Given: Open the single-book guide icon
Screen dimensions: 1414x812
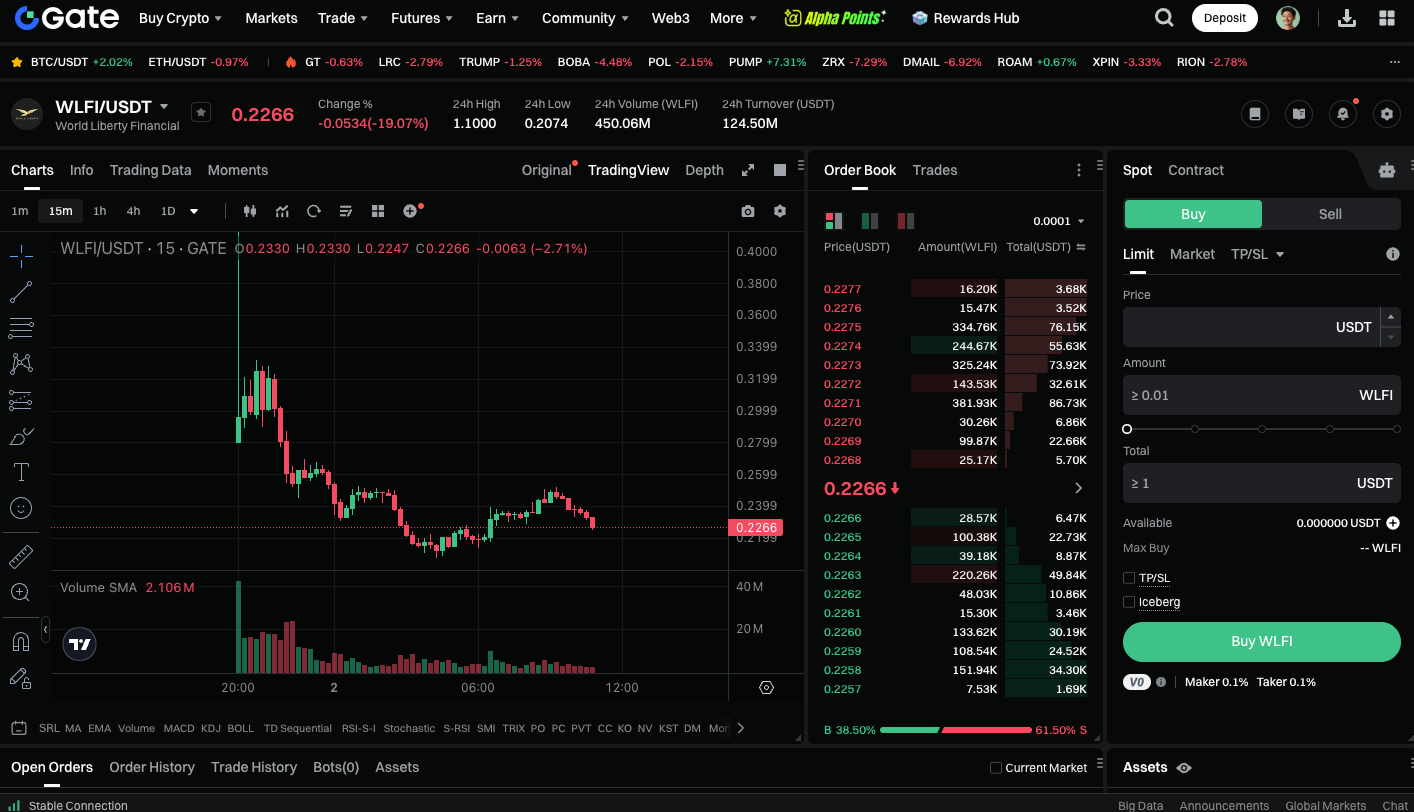Looking at the screenshot, I should (x=1255, y=114).
